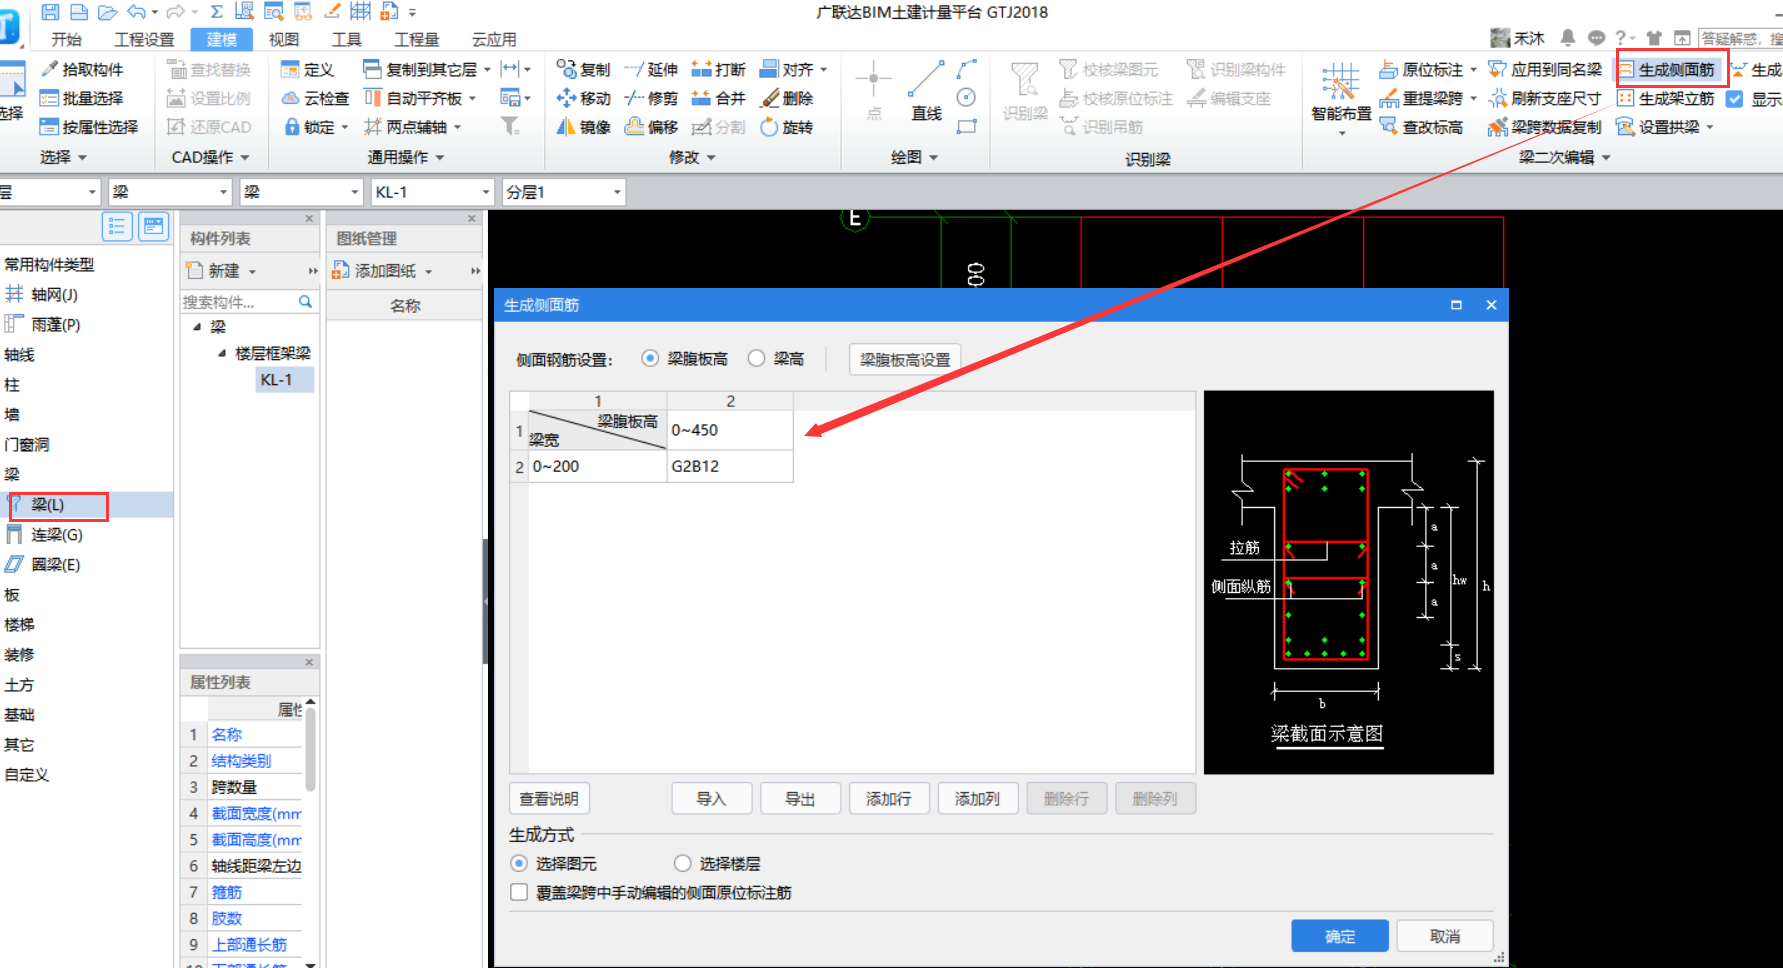
Task: Click the 删除 delete tool
Action: tap(787, 98)
